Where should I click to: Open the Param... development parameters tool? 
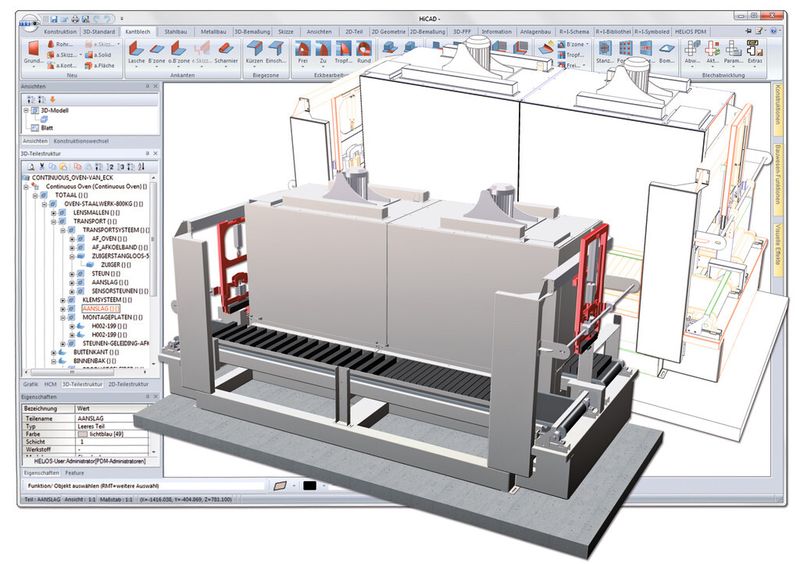tap(733, 53)
